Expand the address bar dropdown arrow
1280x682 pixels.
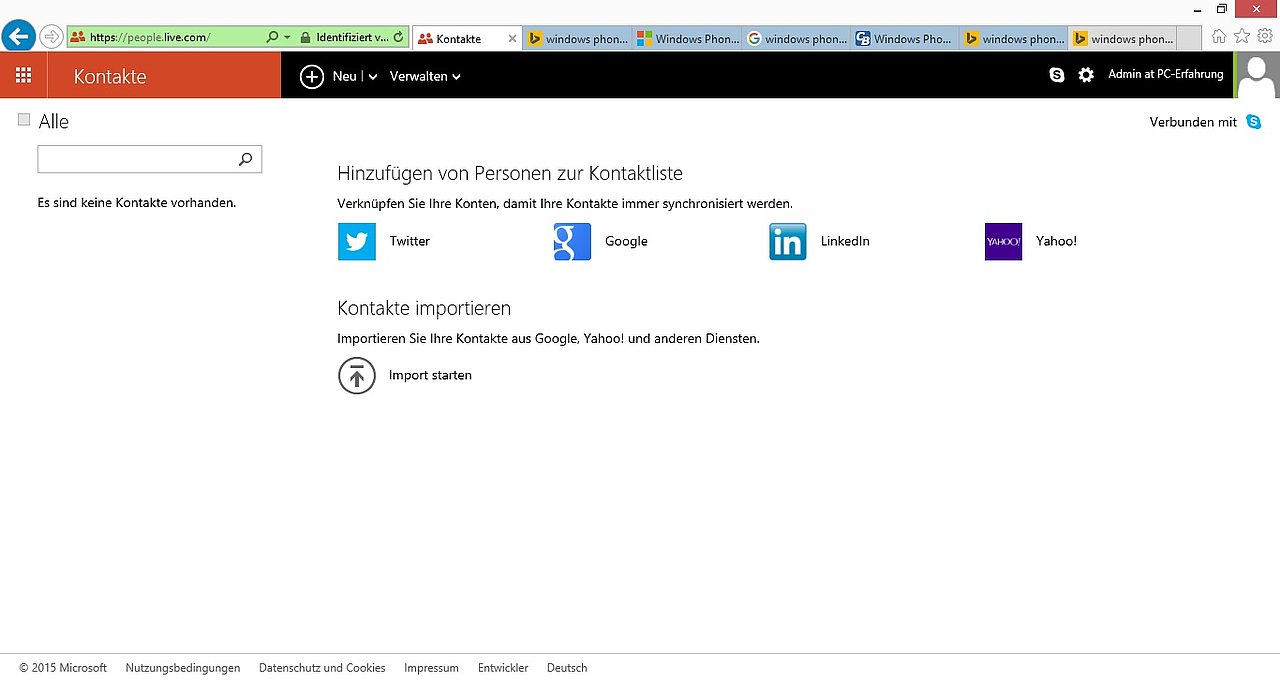(x=288, y=37)
